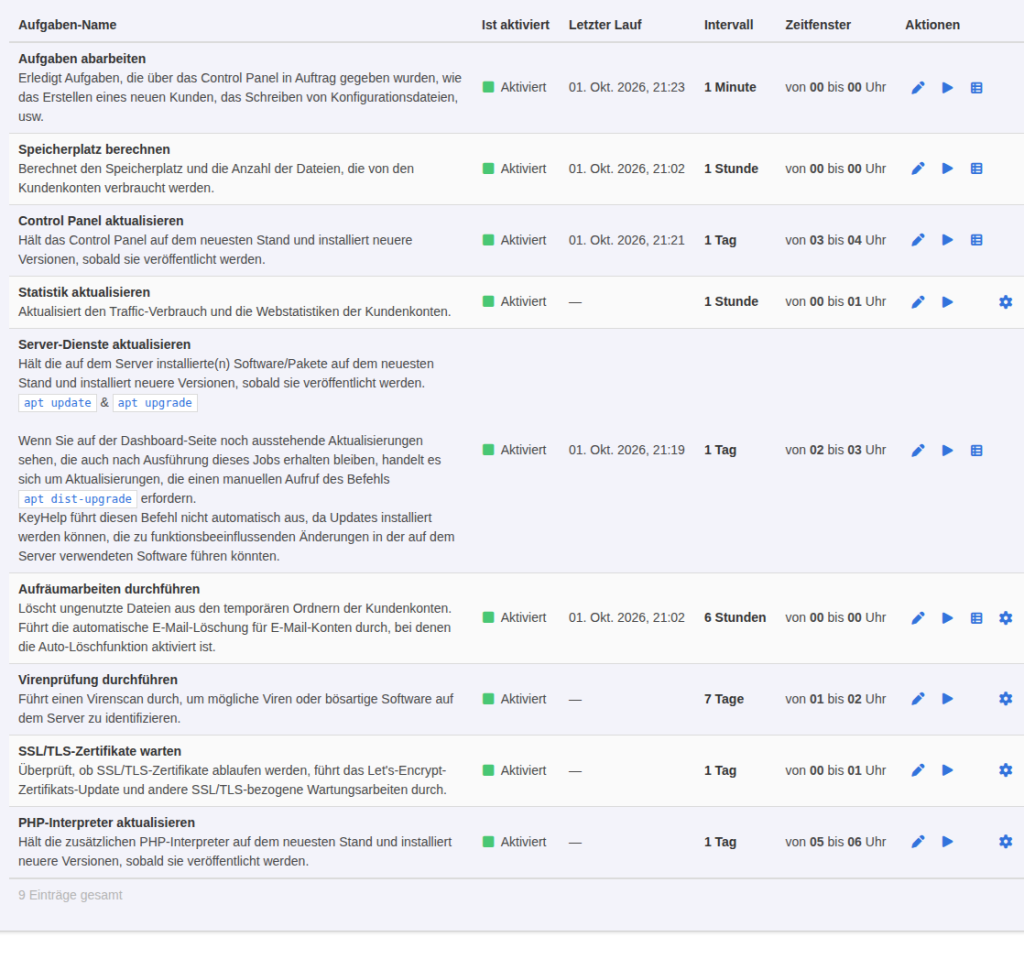Edit the 'PHP-Interpreter aktualisieren' task
Image resolution: width=1024 pixels, height=959 pixels.
pos(918,841)
